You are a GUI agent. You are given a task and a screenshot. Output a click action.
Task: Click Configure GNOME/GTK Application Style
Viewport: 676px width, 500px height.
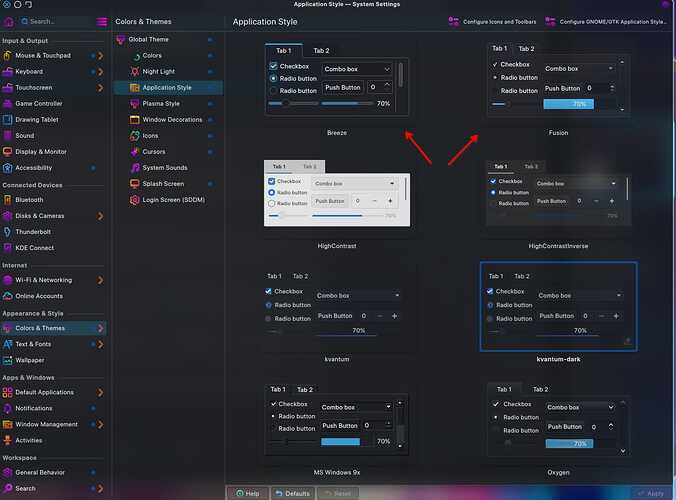606,22
